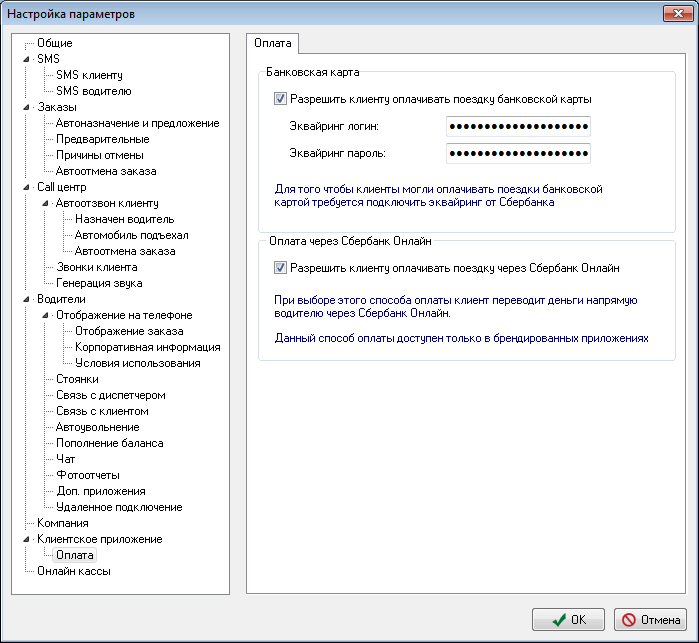Confirm settings with OK button

click(x=568, y=619)
